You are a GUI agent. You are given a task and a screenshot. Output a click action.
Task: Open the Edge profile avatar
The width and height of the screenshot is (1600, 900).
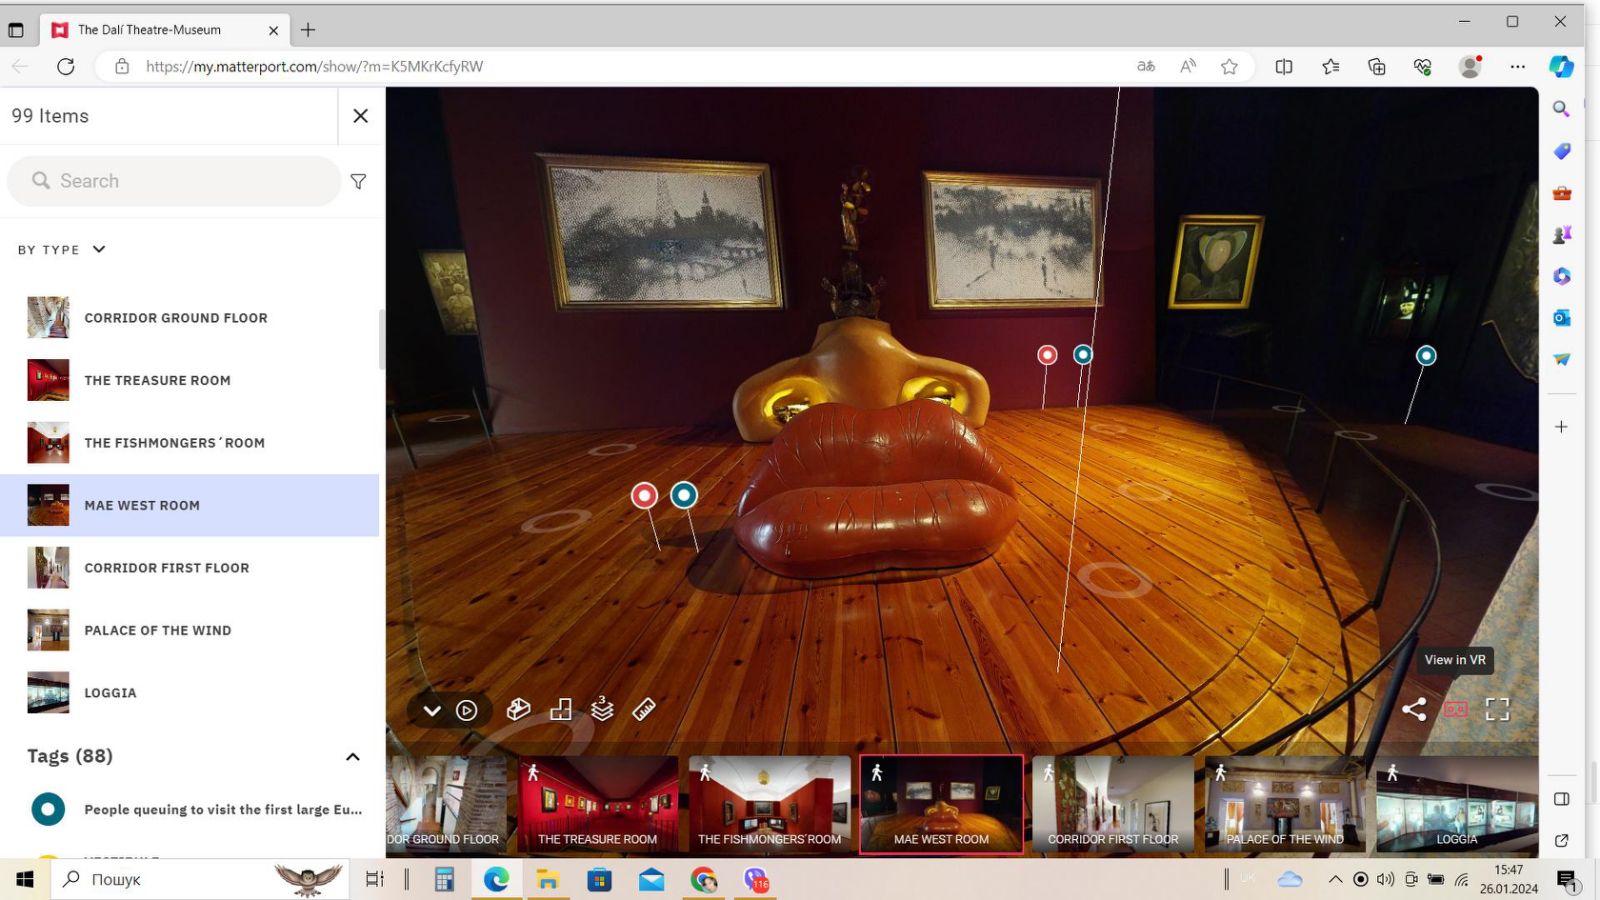tap(1470, 66)
